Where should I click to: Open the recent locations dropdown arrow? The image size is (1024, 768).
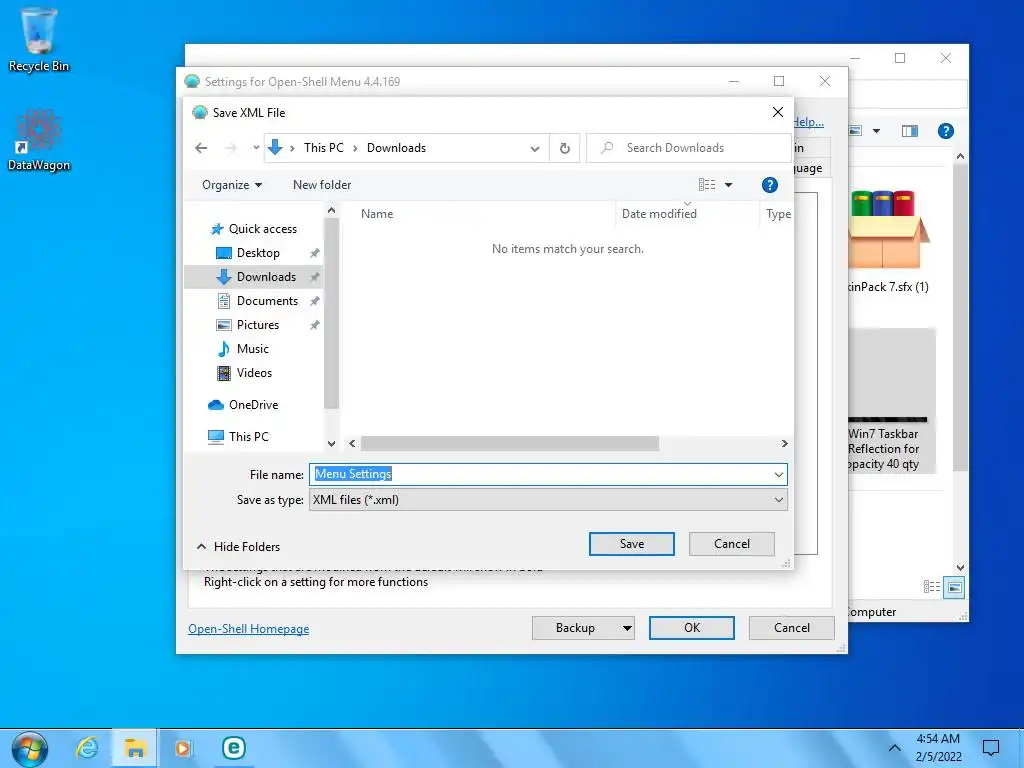[256, 148]
